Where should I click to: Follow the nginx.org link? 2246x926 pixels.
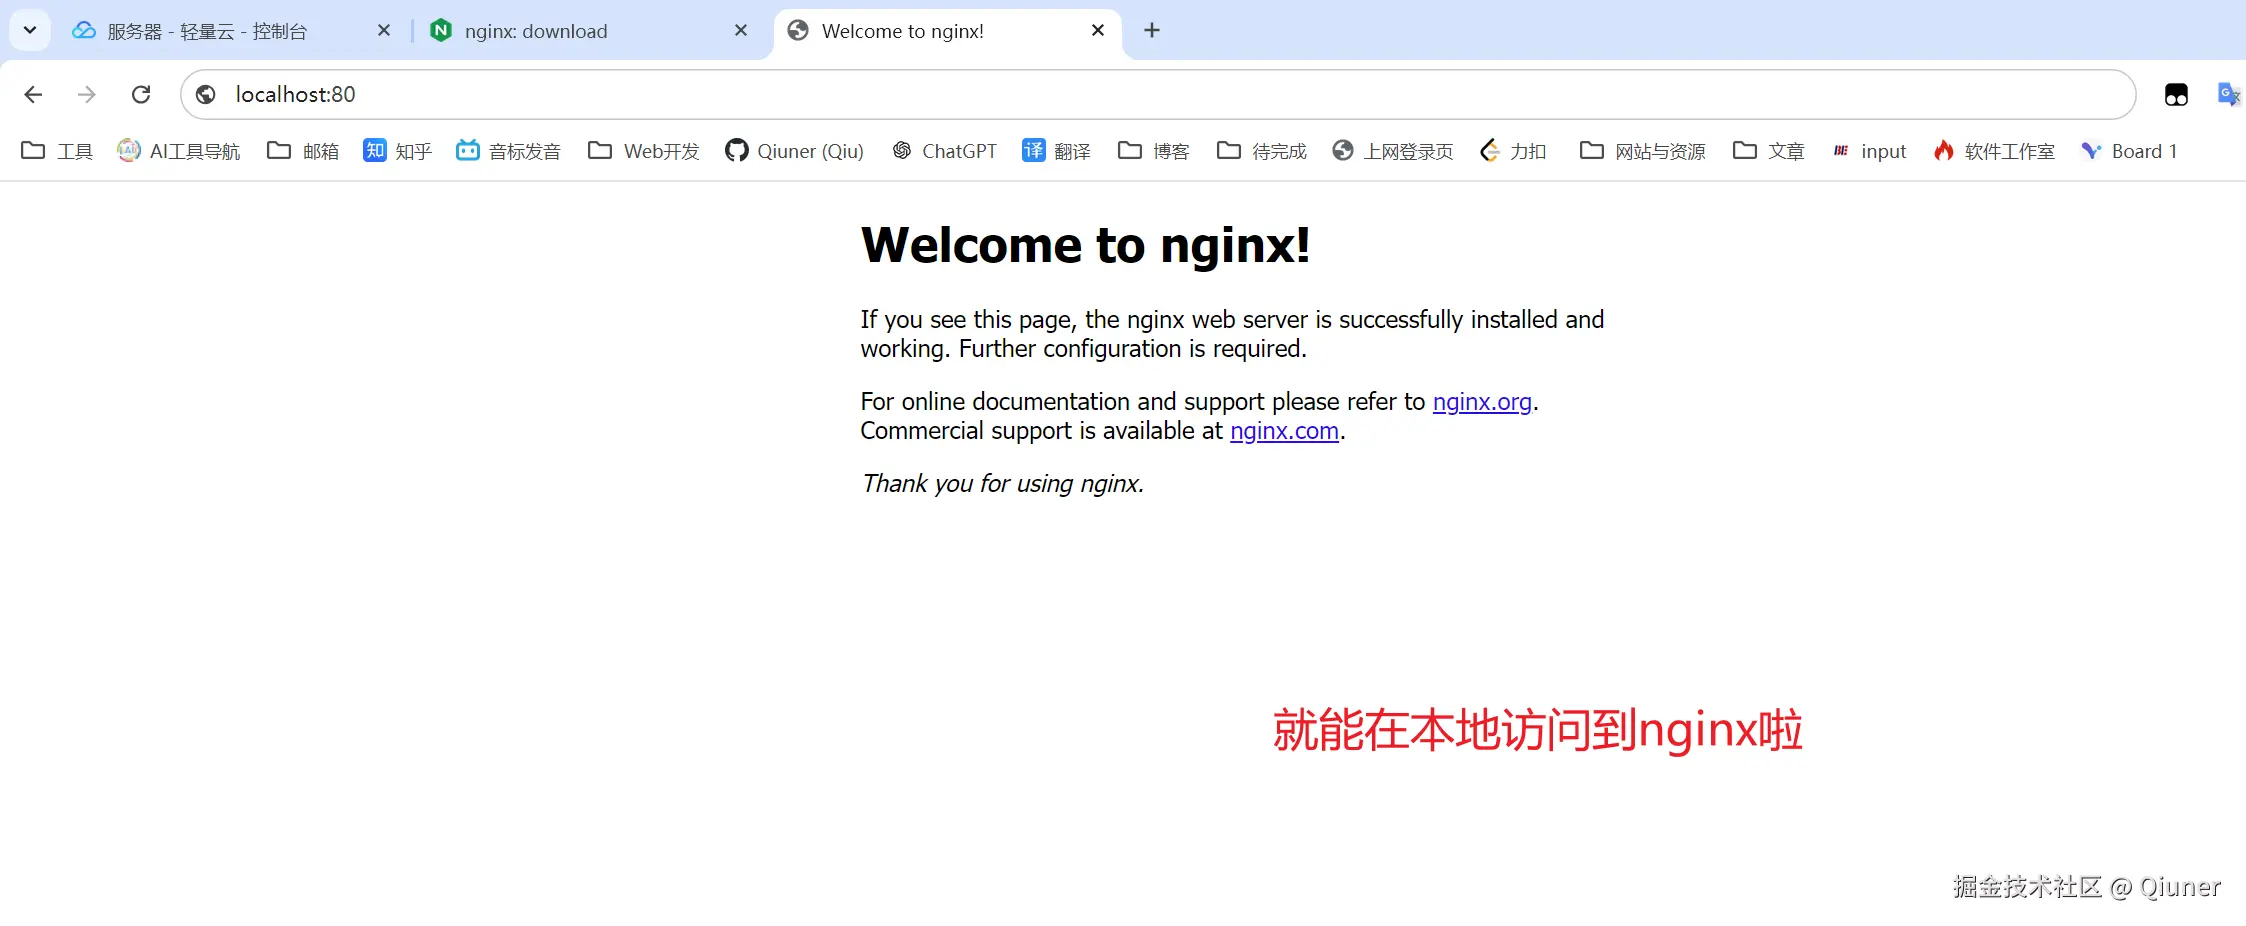[x=1482, y=402]
